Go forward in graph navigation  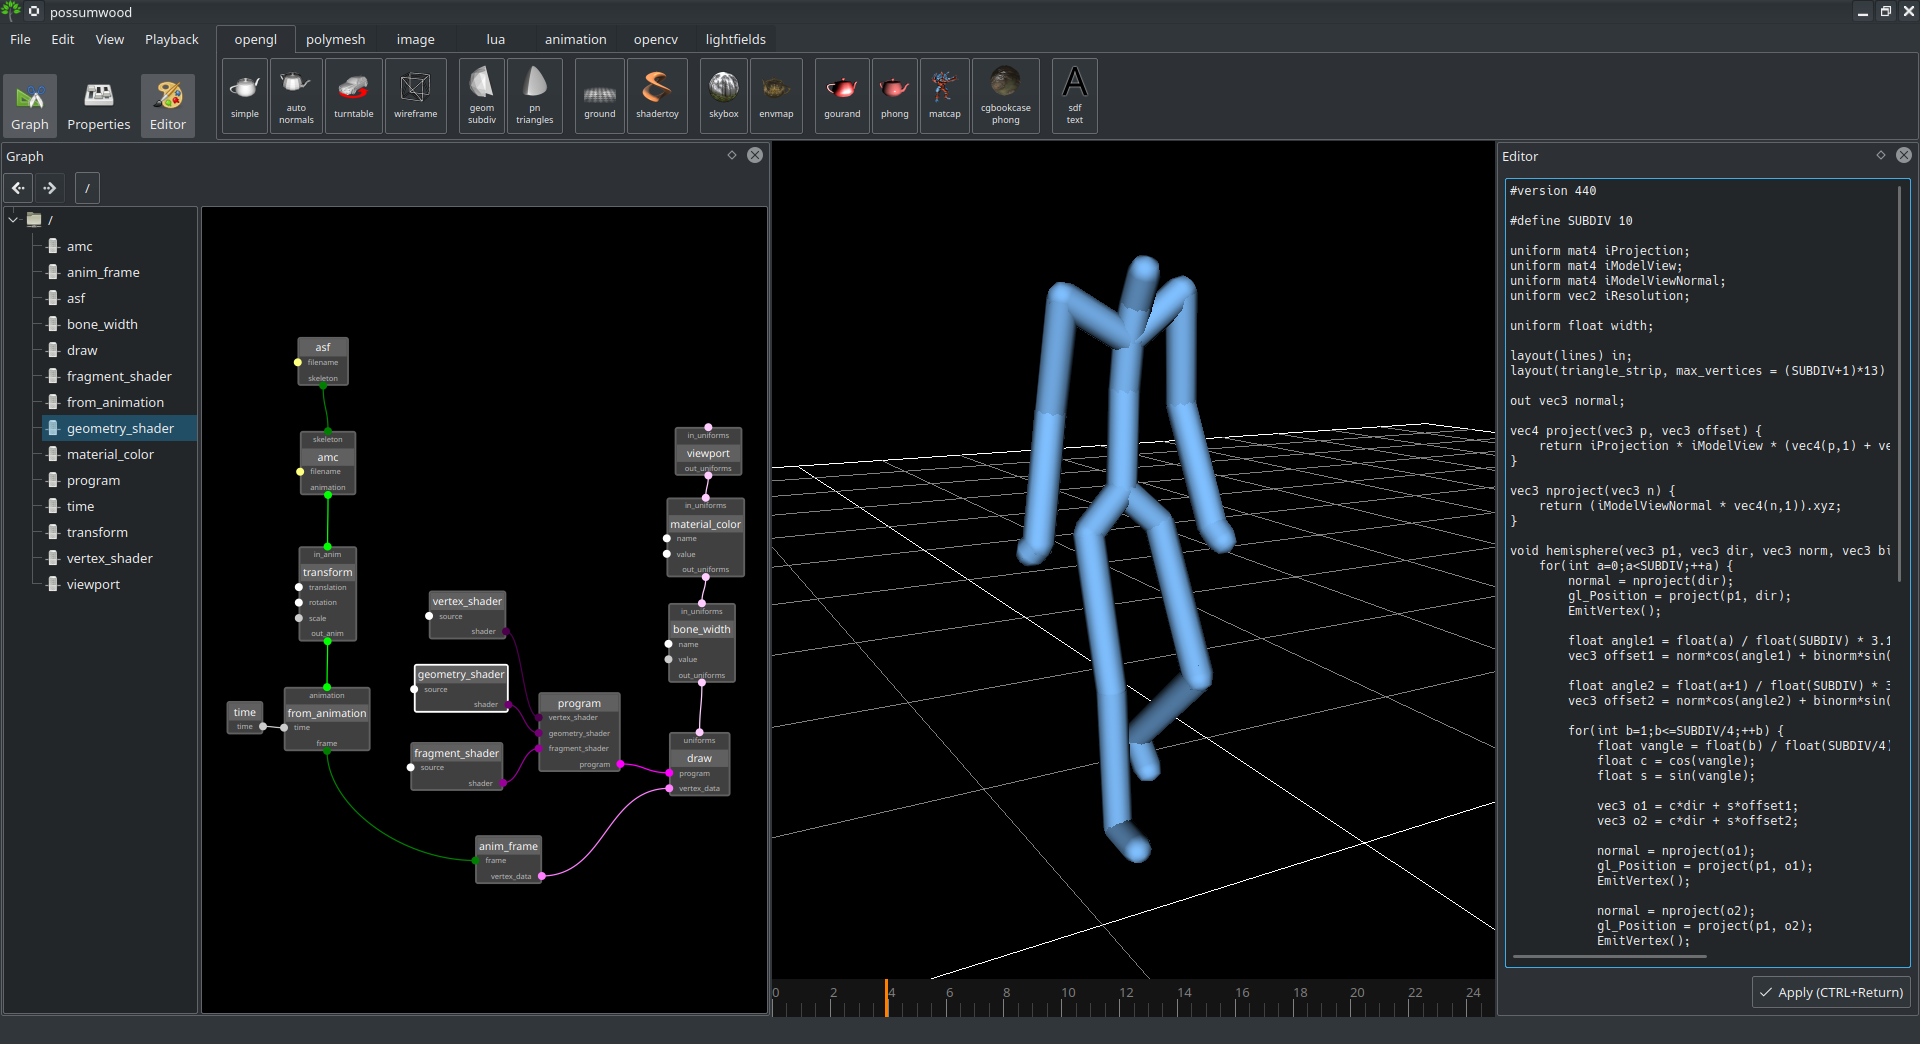tap(50, 188)
